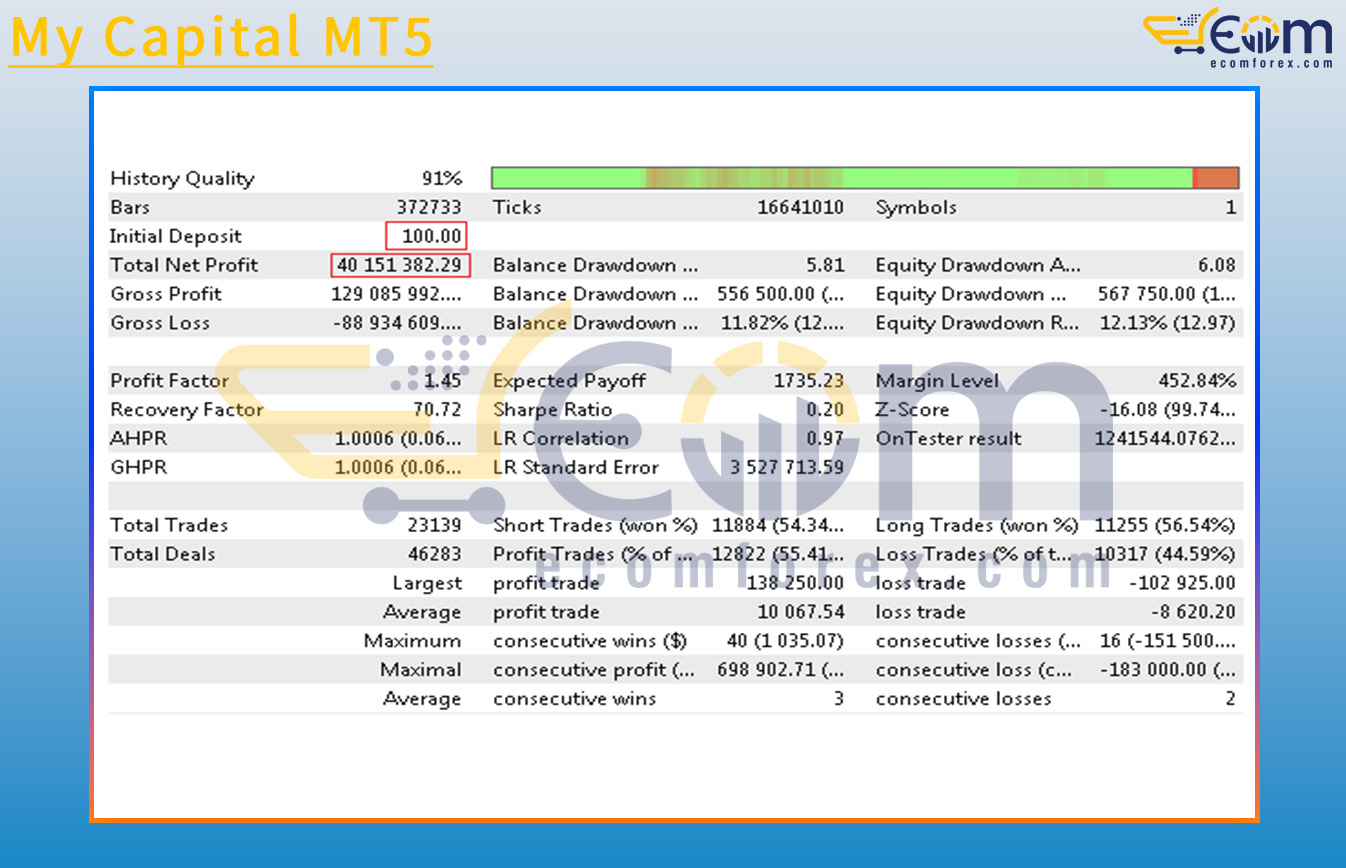This screenshot has height=868, width=1346.
Task: Select the average loss trade value -8 620.20
Action: tap(1193, 612)
